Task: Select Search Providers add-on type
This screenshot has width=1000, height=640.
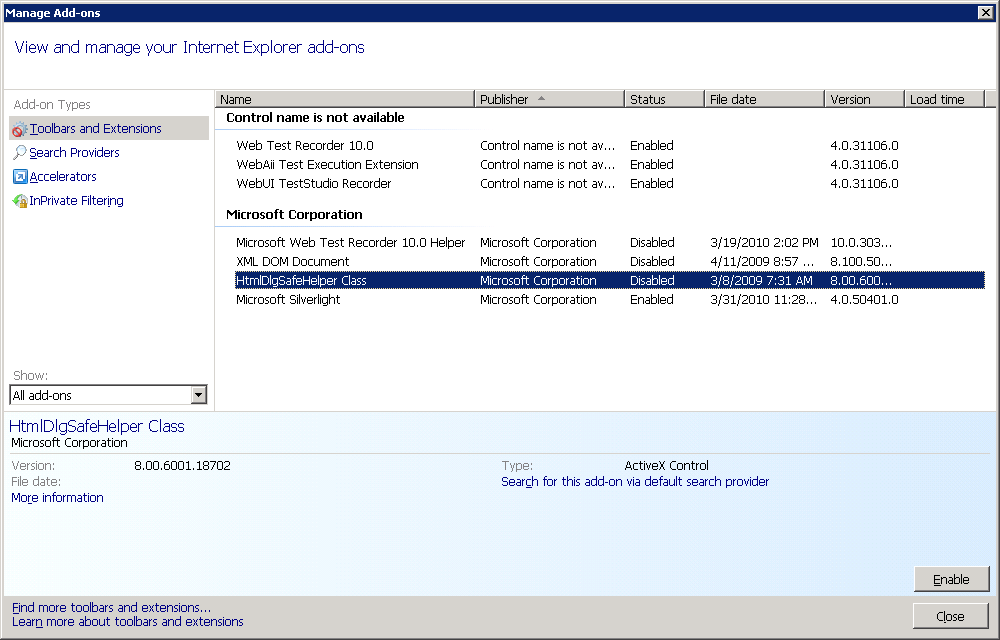Action: [x=74, y=153]
